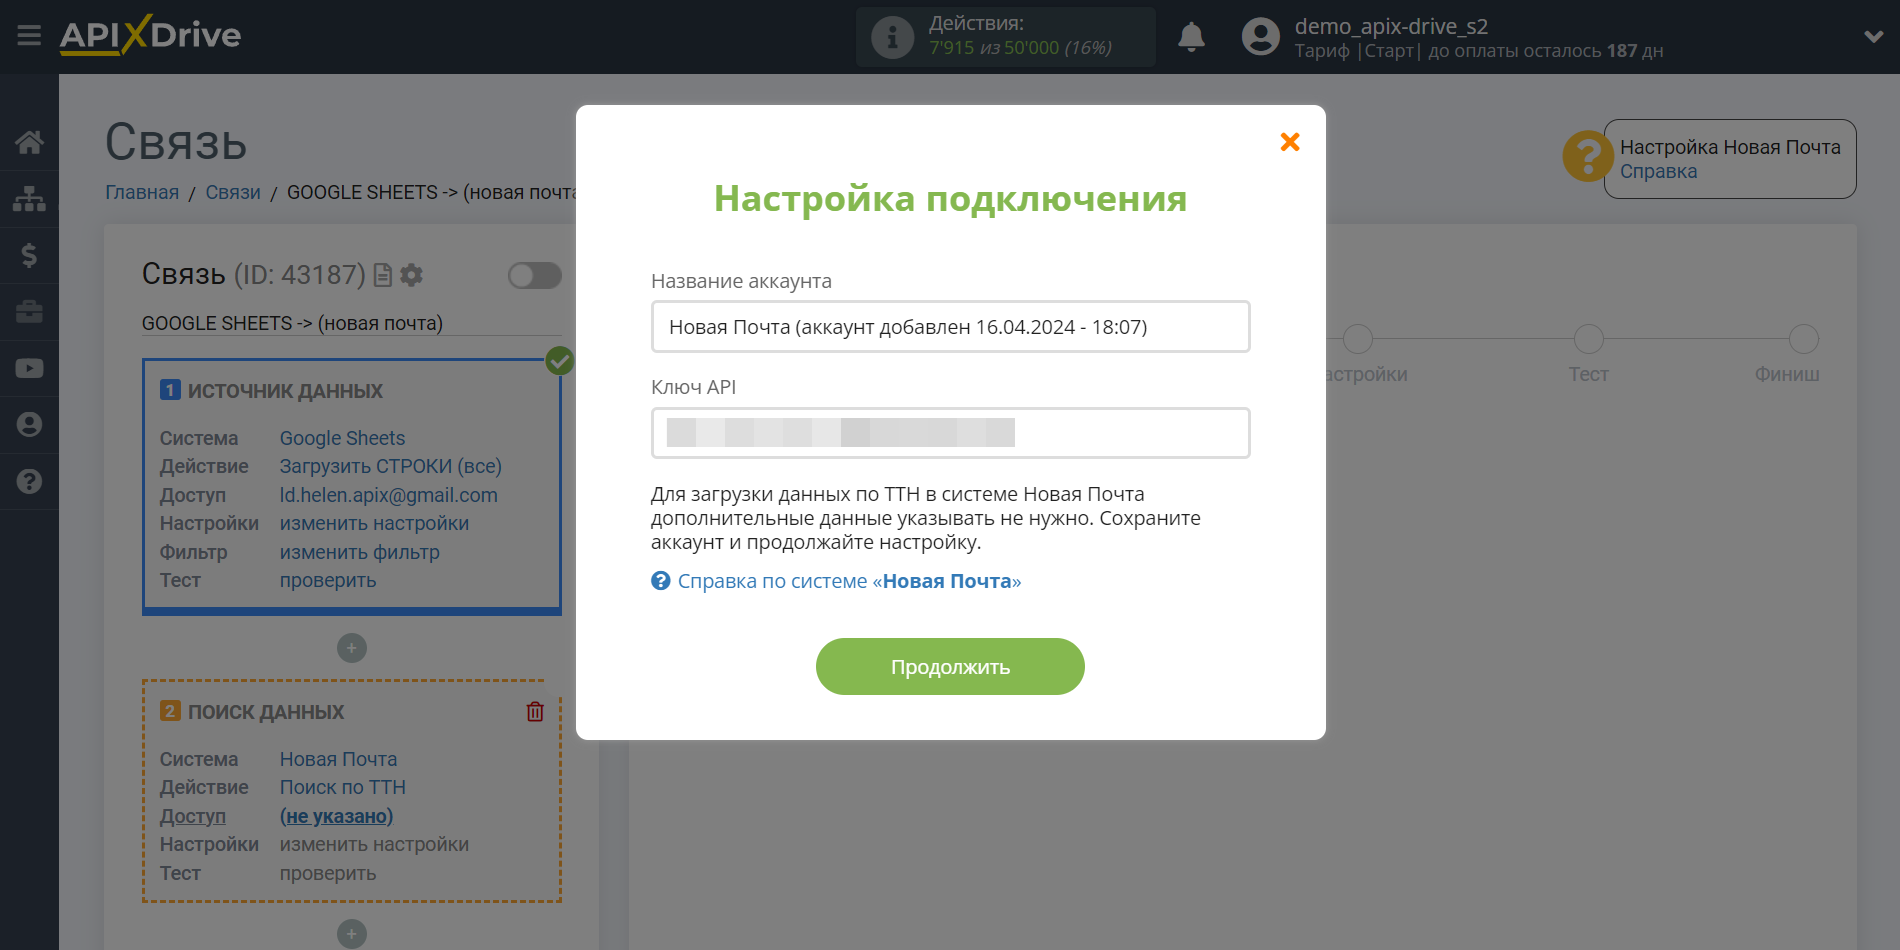This screenshot has width=1900, height=950.
Task: Open the profile sidebar icon
Action: [29, 425]
